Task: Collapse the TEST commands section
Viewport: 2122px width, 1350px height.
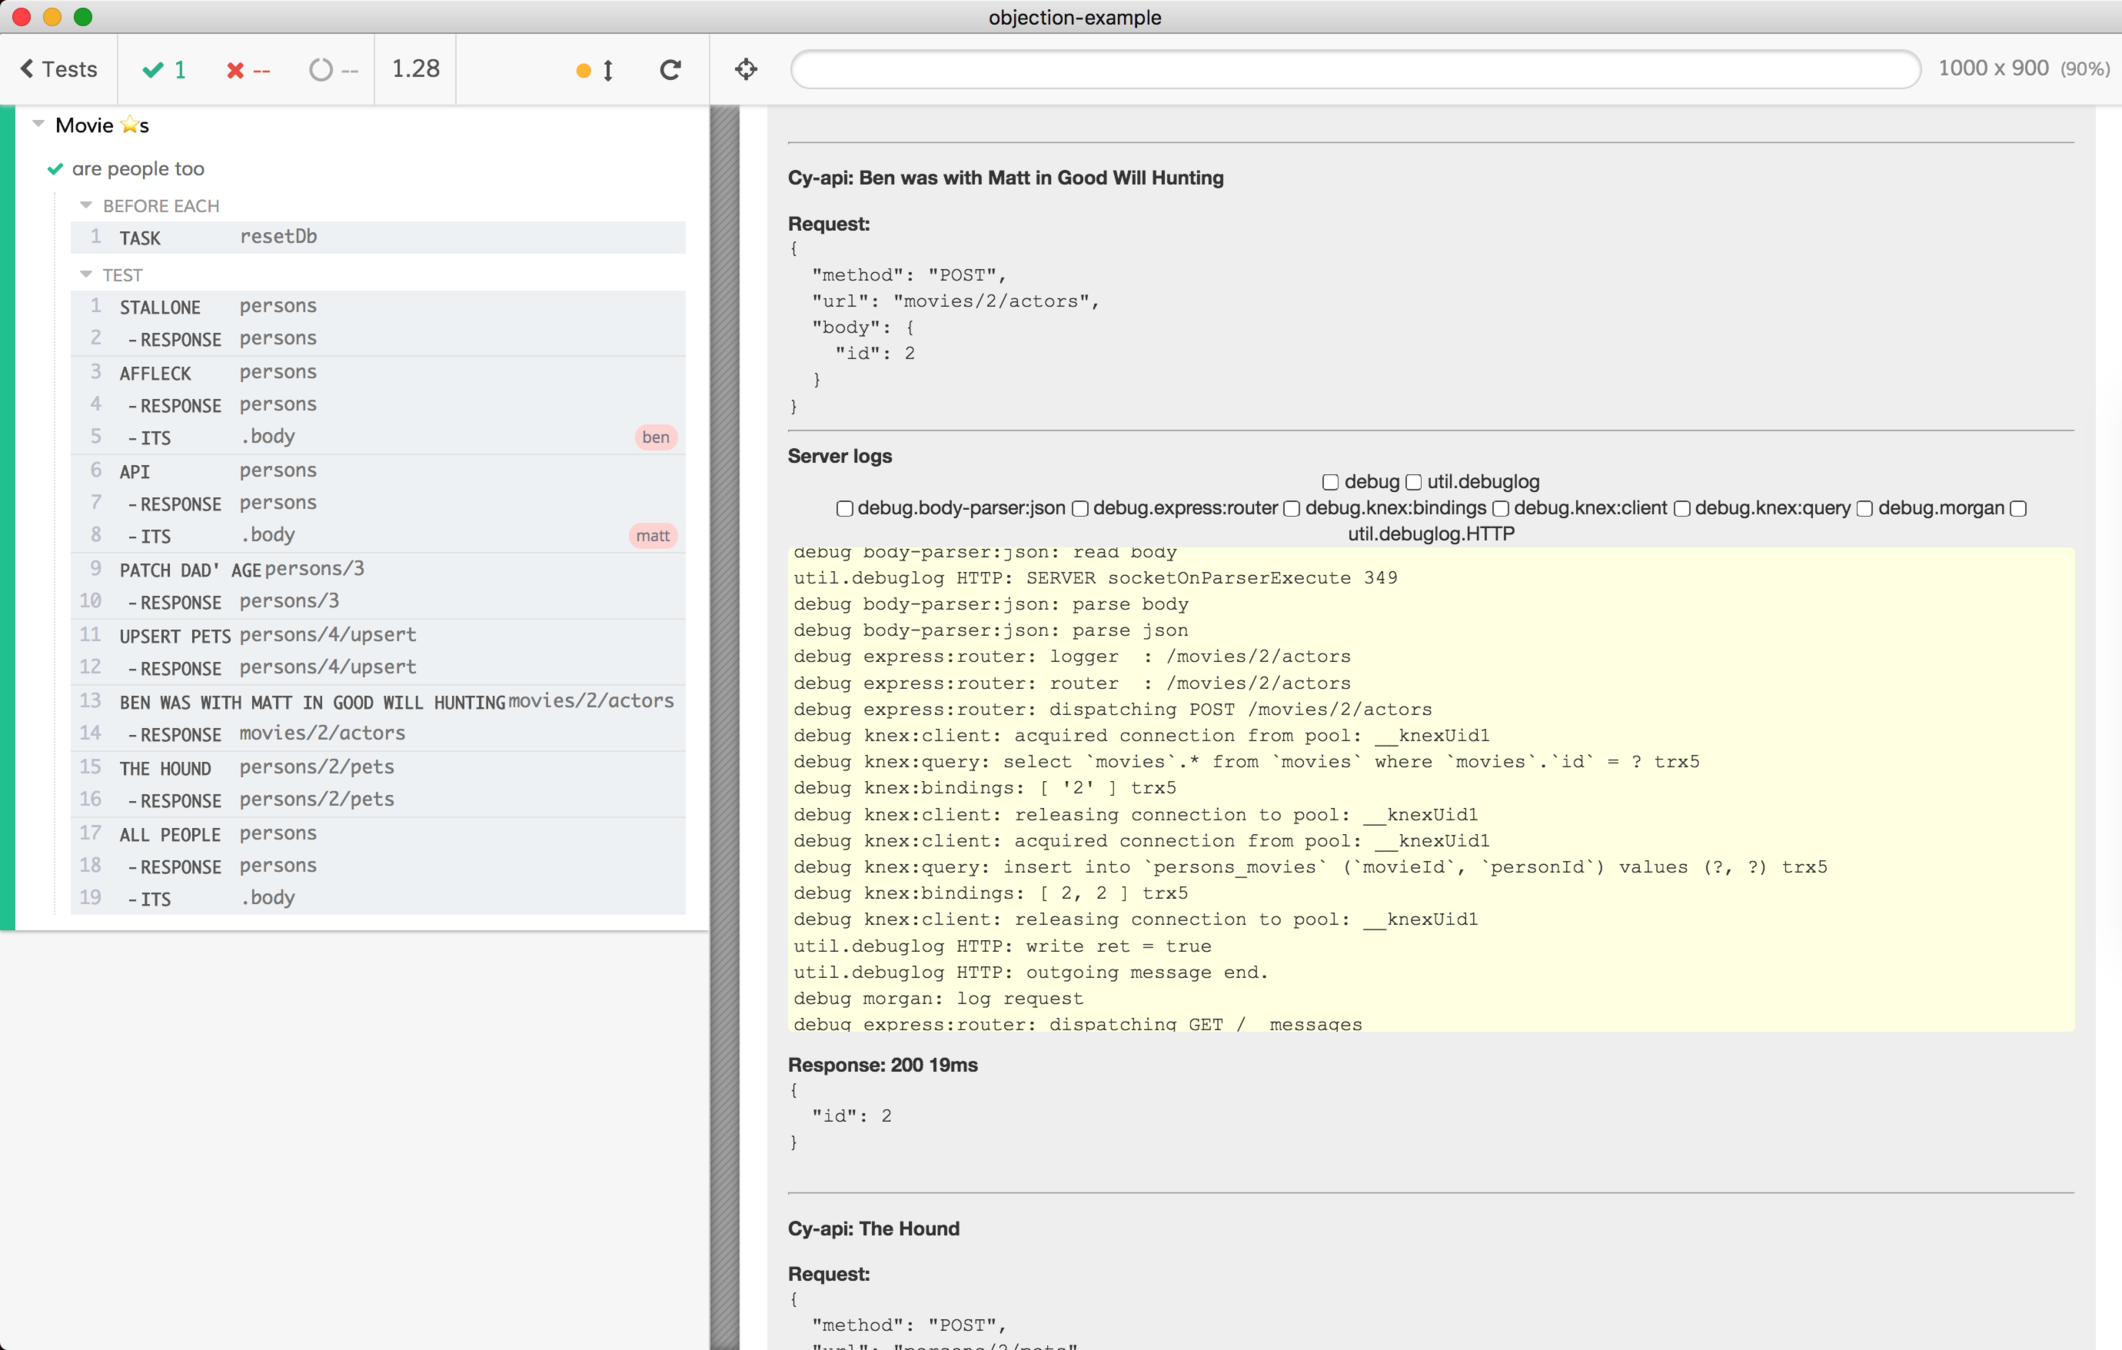Action: [x=86, y=274]
